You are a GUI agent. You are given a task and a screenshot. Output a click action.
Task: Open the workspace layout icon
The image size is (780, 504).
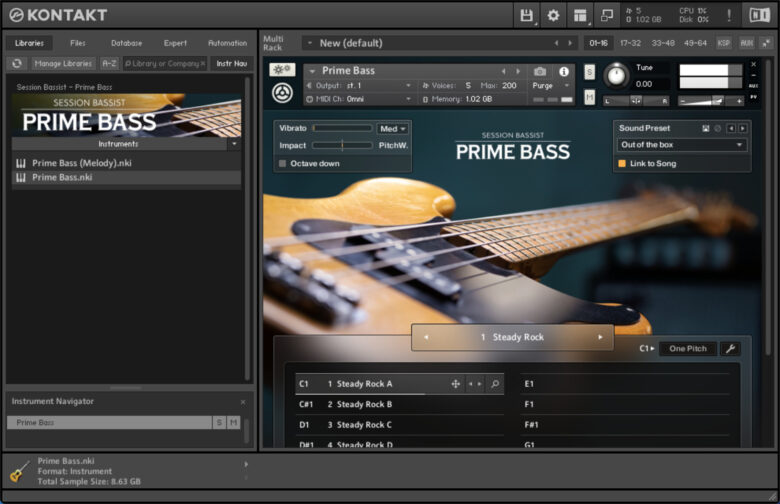point(580,15)
